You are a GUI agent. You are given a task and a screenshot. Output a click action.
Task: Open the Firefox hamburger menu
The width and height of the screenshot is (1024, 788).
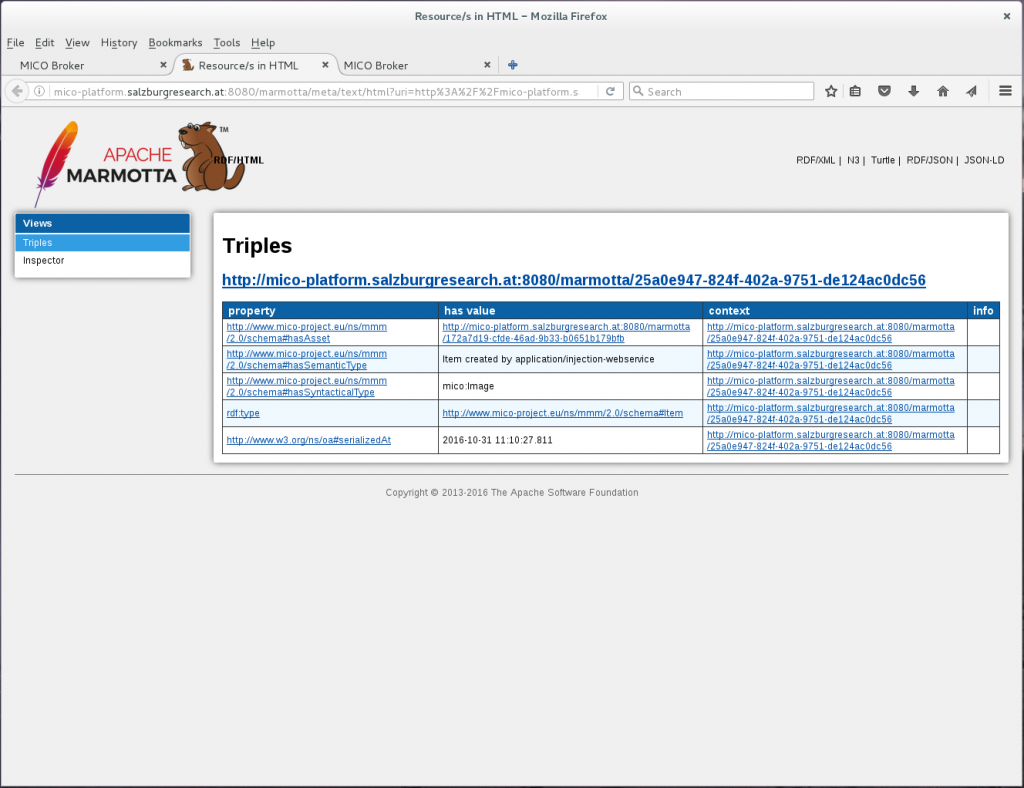1005,90
